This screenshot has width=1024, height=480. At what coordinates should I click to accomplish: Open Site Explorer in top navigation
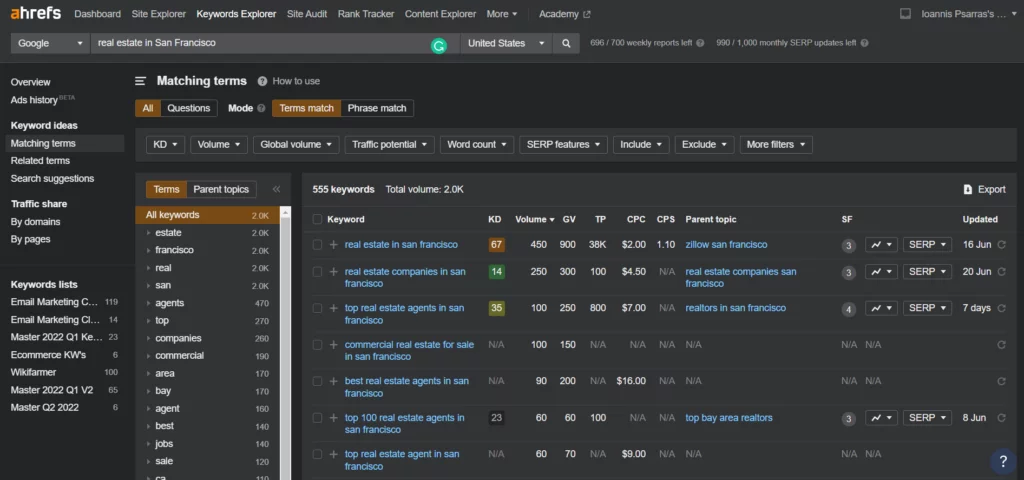[x=159, y=14]
